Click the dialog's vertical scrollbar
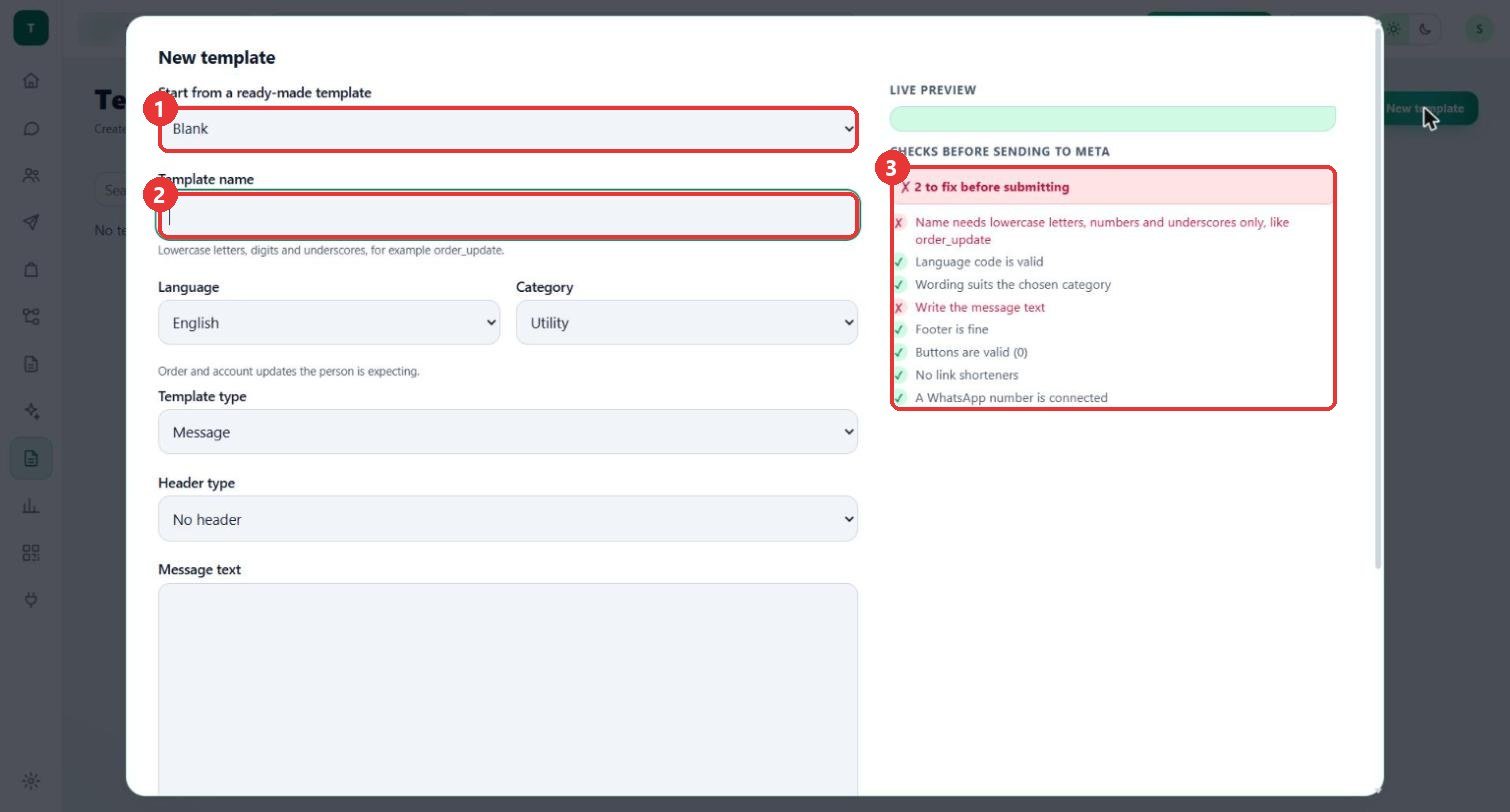Image resolution: width=1510 pixels, height=812 pixels. pyautogui.click(x=1379, y=300)
